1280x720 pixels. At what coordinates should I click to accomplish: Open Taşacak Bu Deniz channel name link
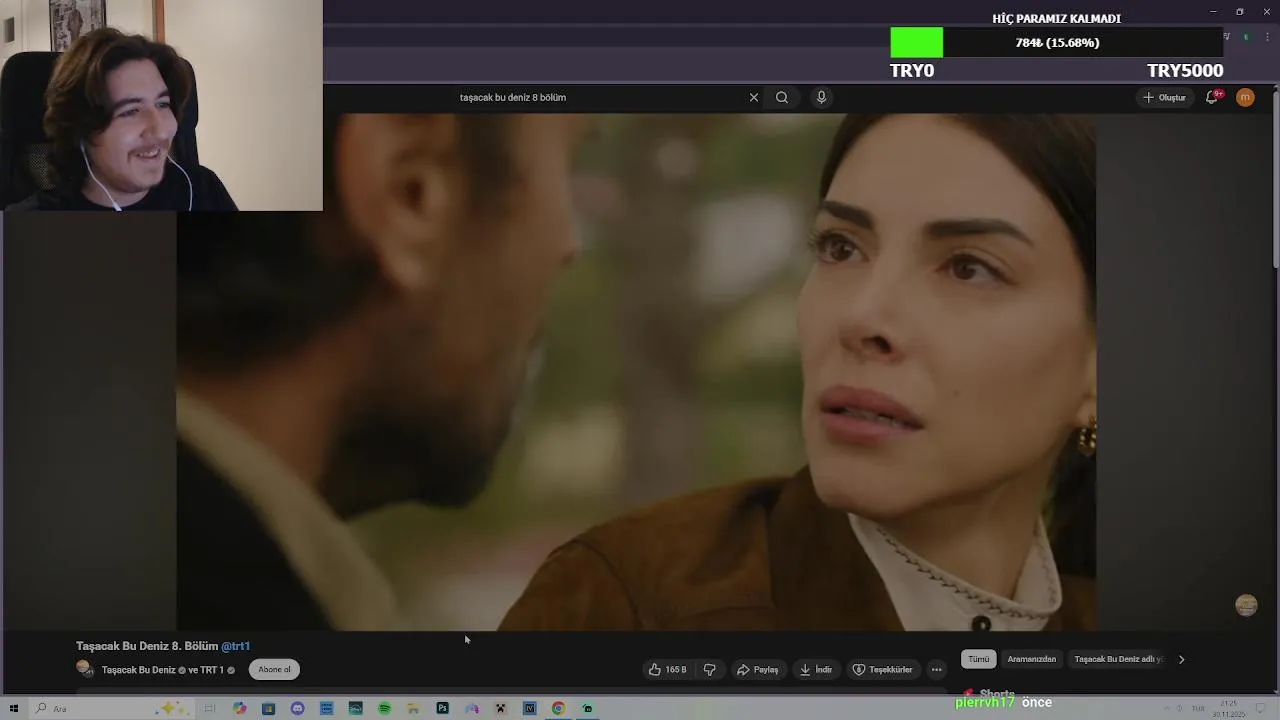[138, 670]
